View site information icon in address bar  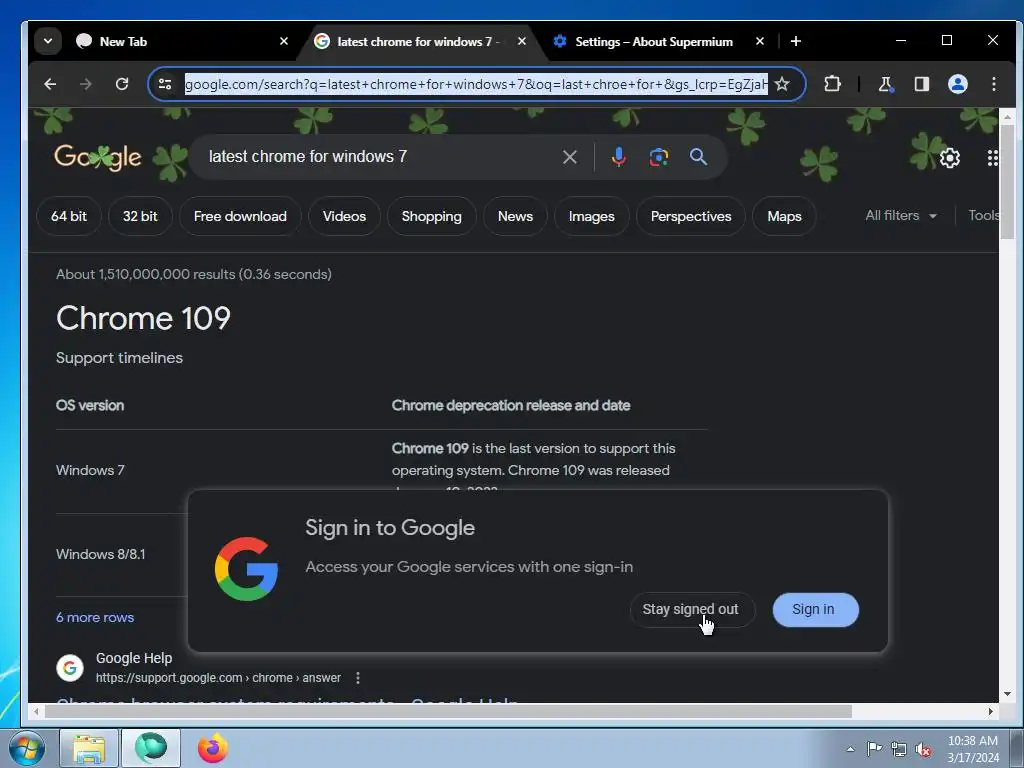click(x=165, y=84)
